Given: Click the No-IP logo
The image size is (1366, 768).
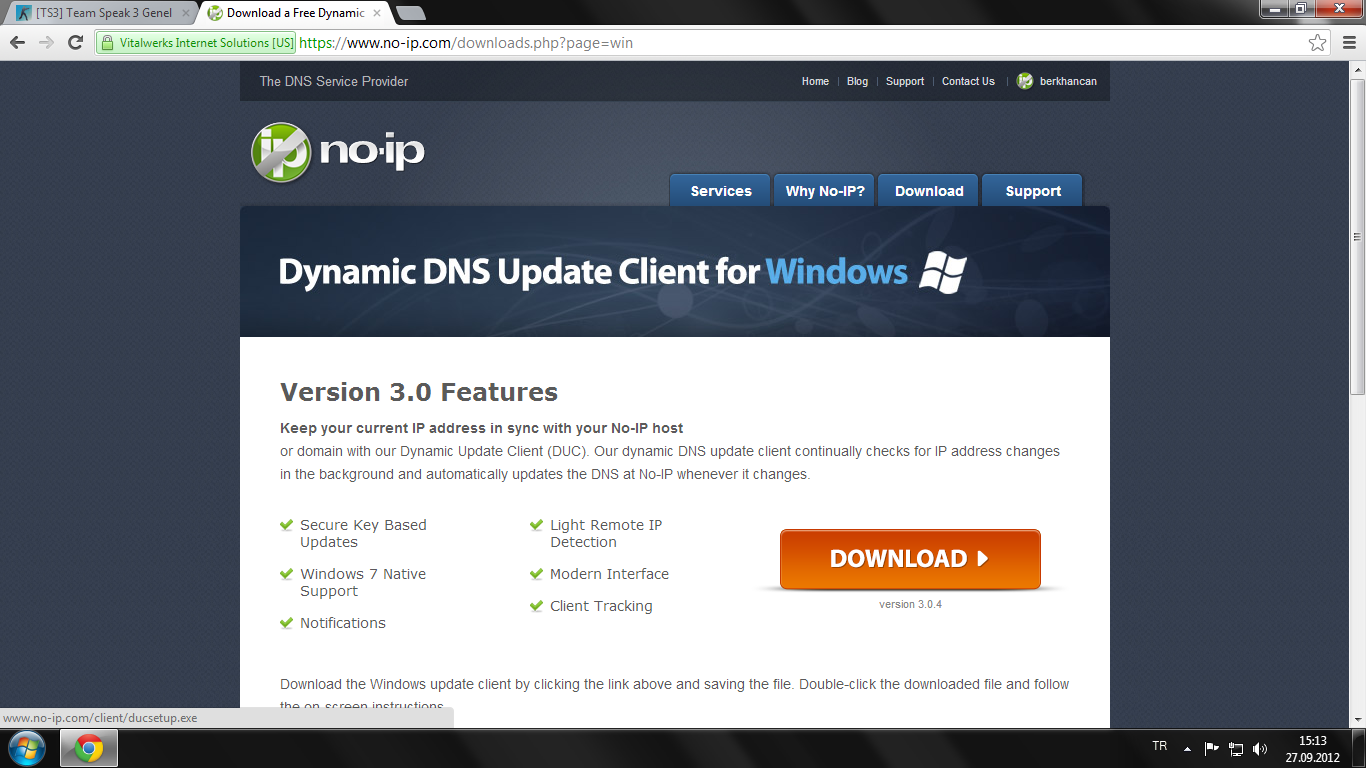Looking at the screenshot, I should click(x=337, y=152).
